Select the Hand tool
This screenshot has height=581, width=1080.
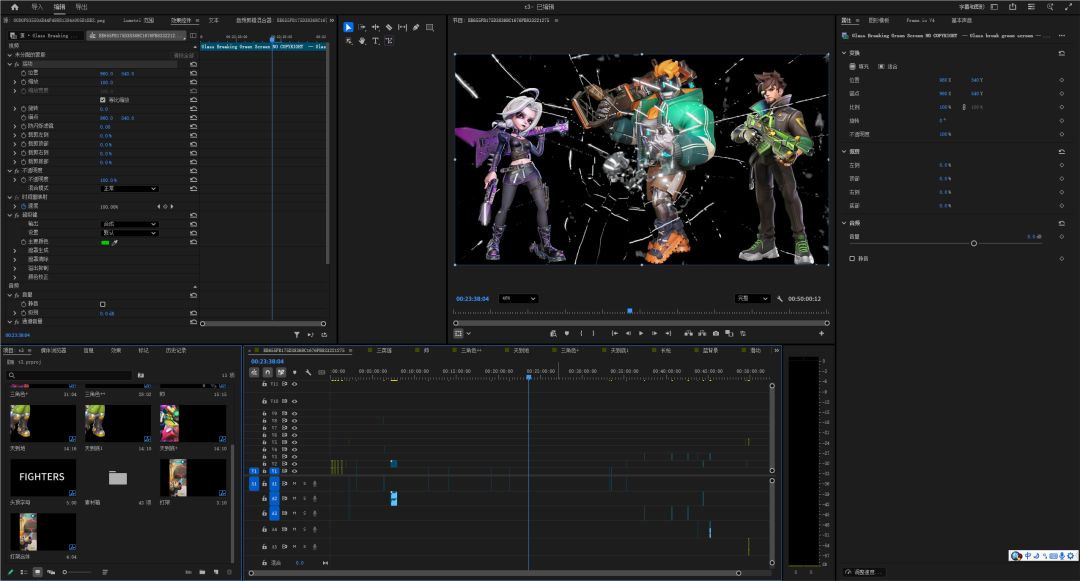pos(362,41)
